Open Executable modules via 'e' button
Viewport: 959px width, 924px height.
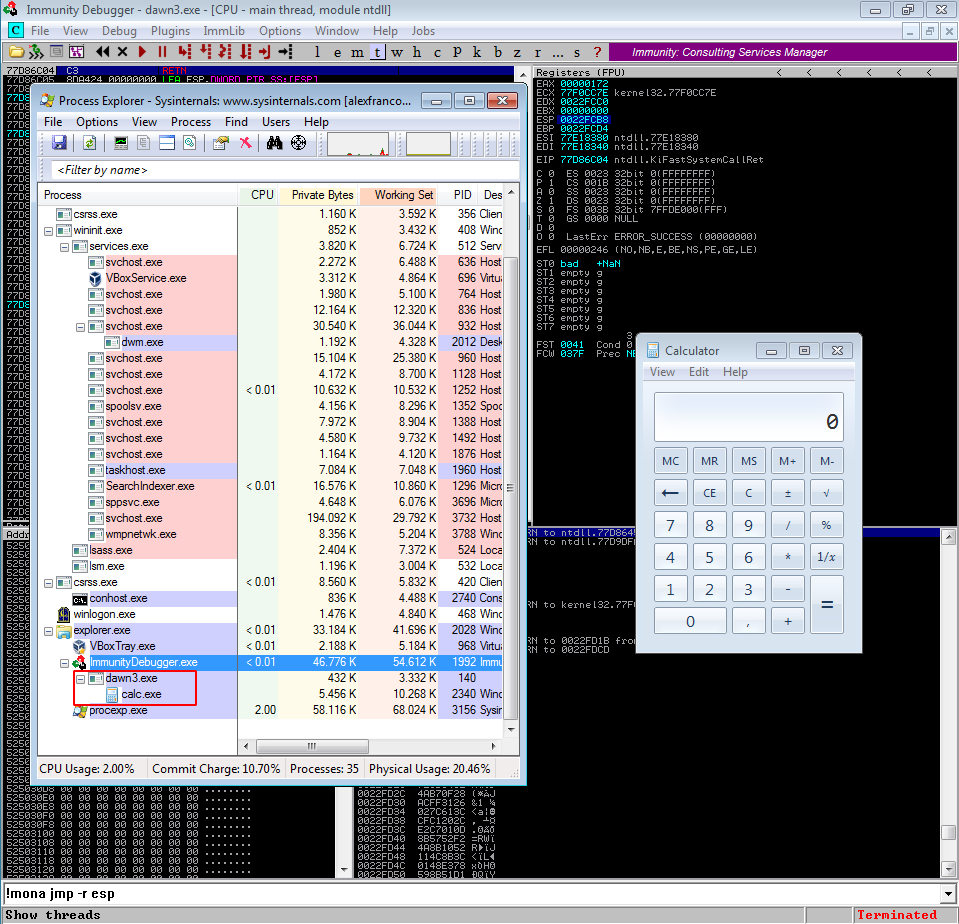pos(337,52)
